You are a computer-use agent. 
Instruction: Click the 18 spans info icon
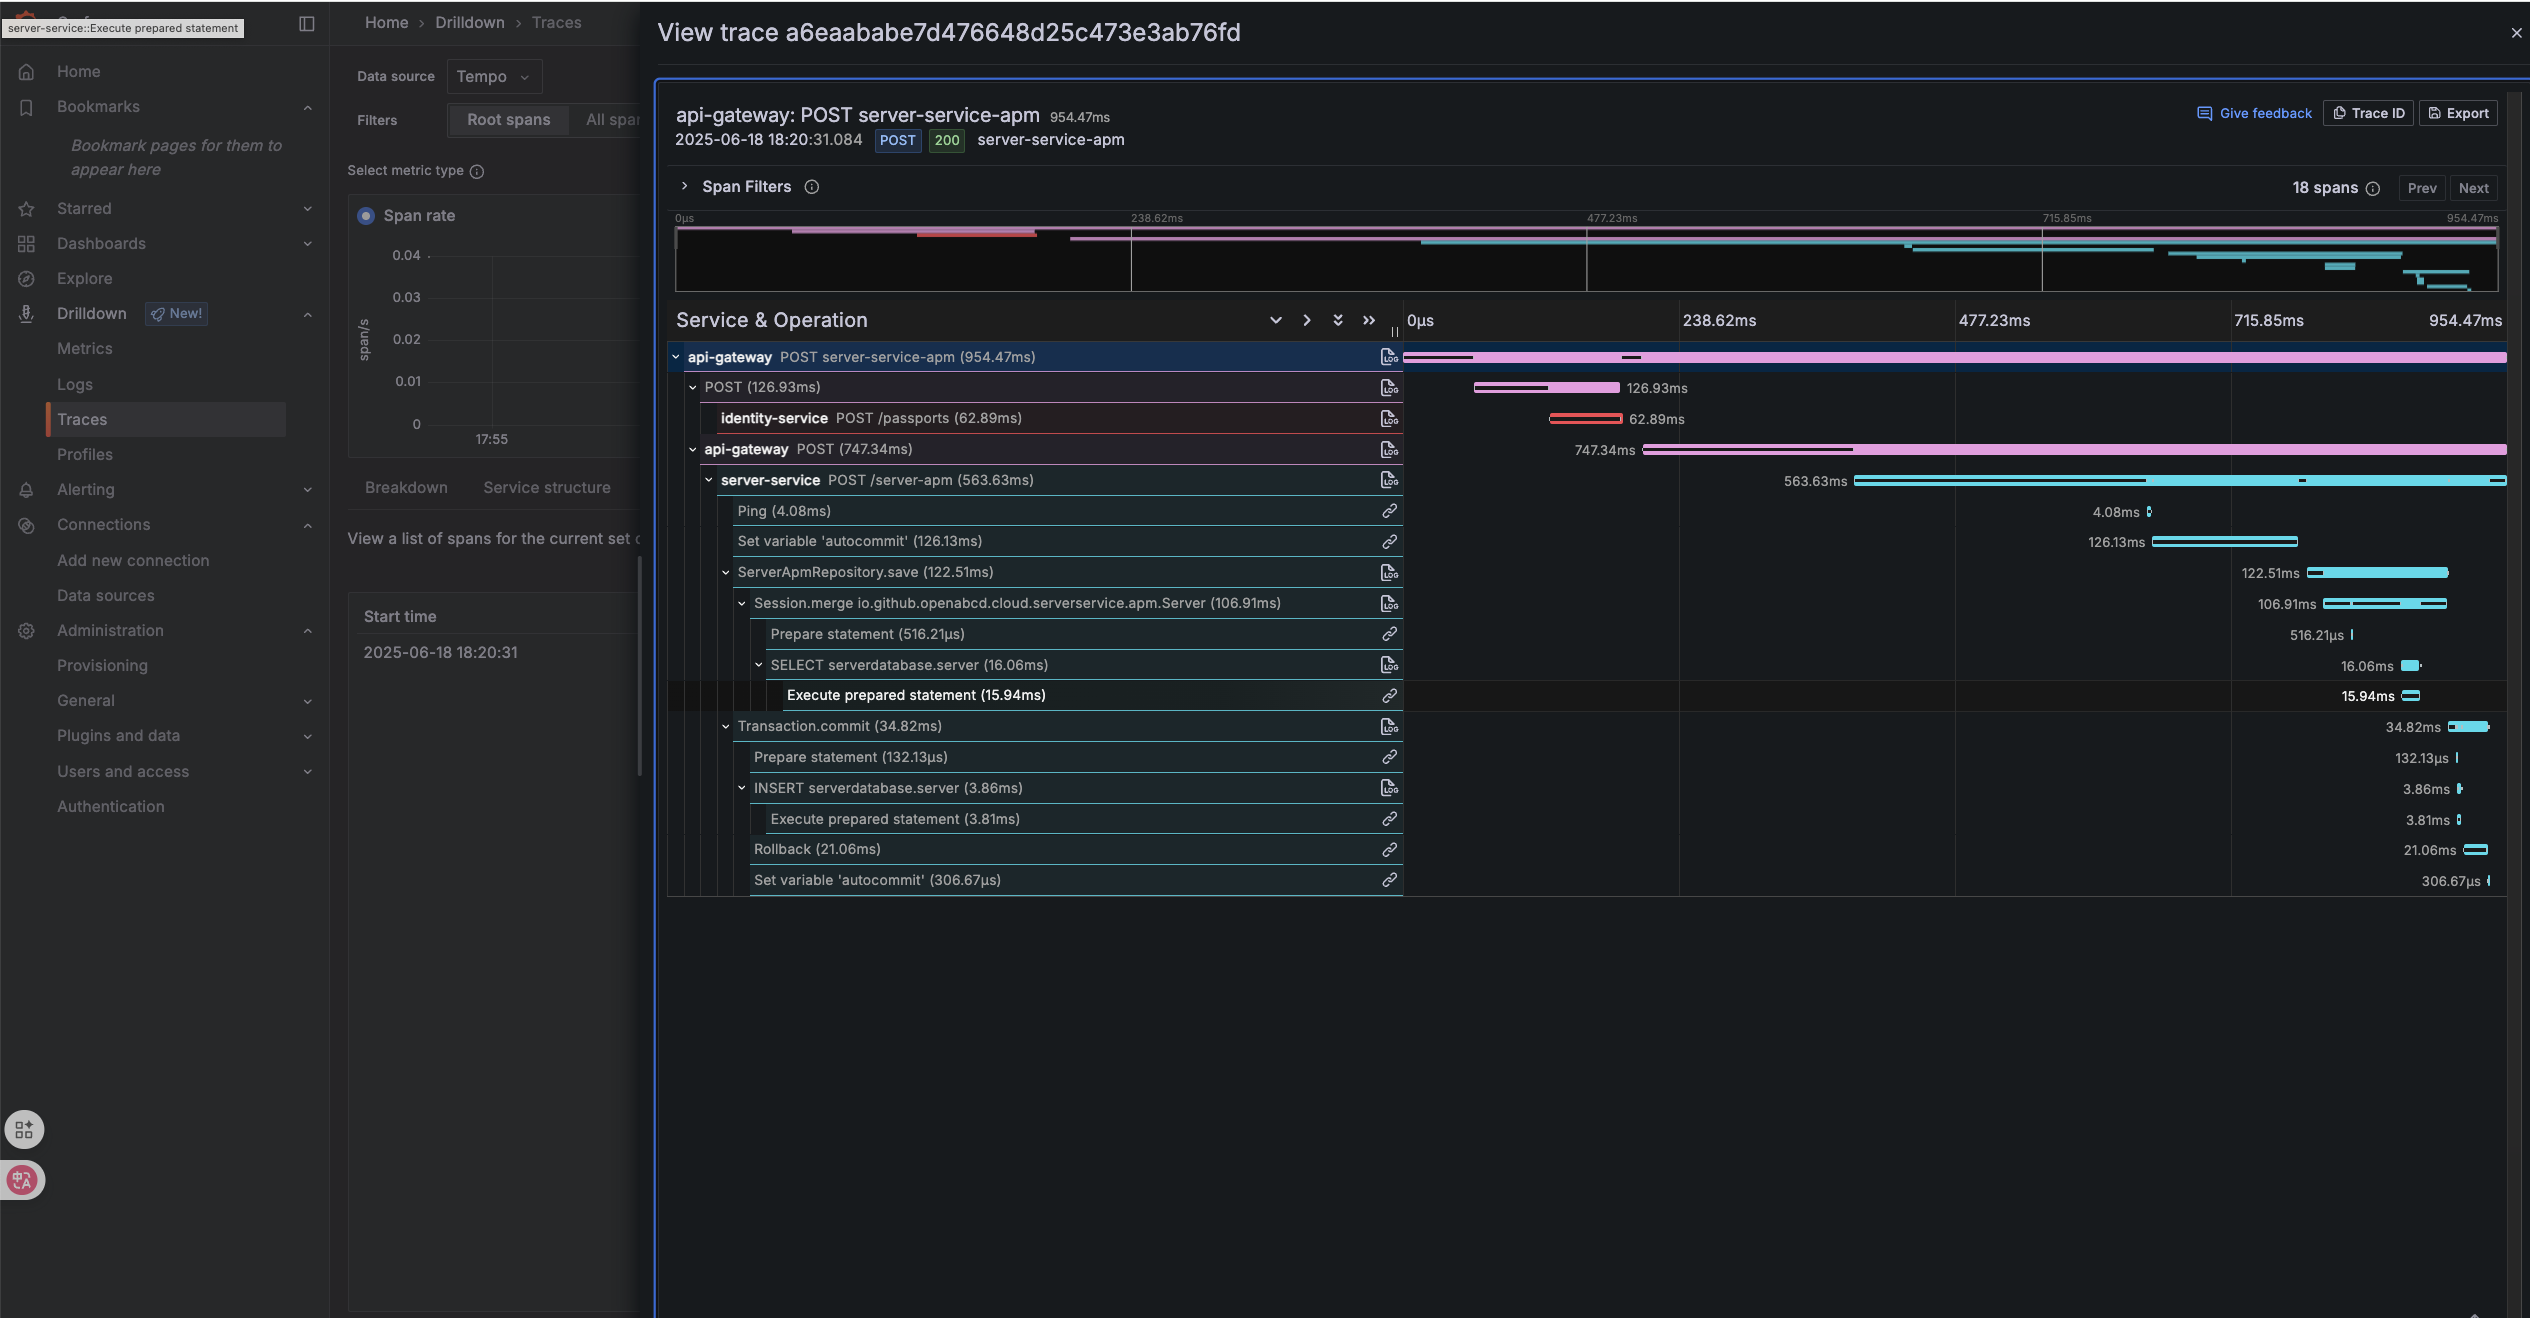coord(2373,188)
